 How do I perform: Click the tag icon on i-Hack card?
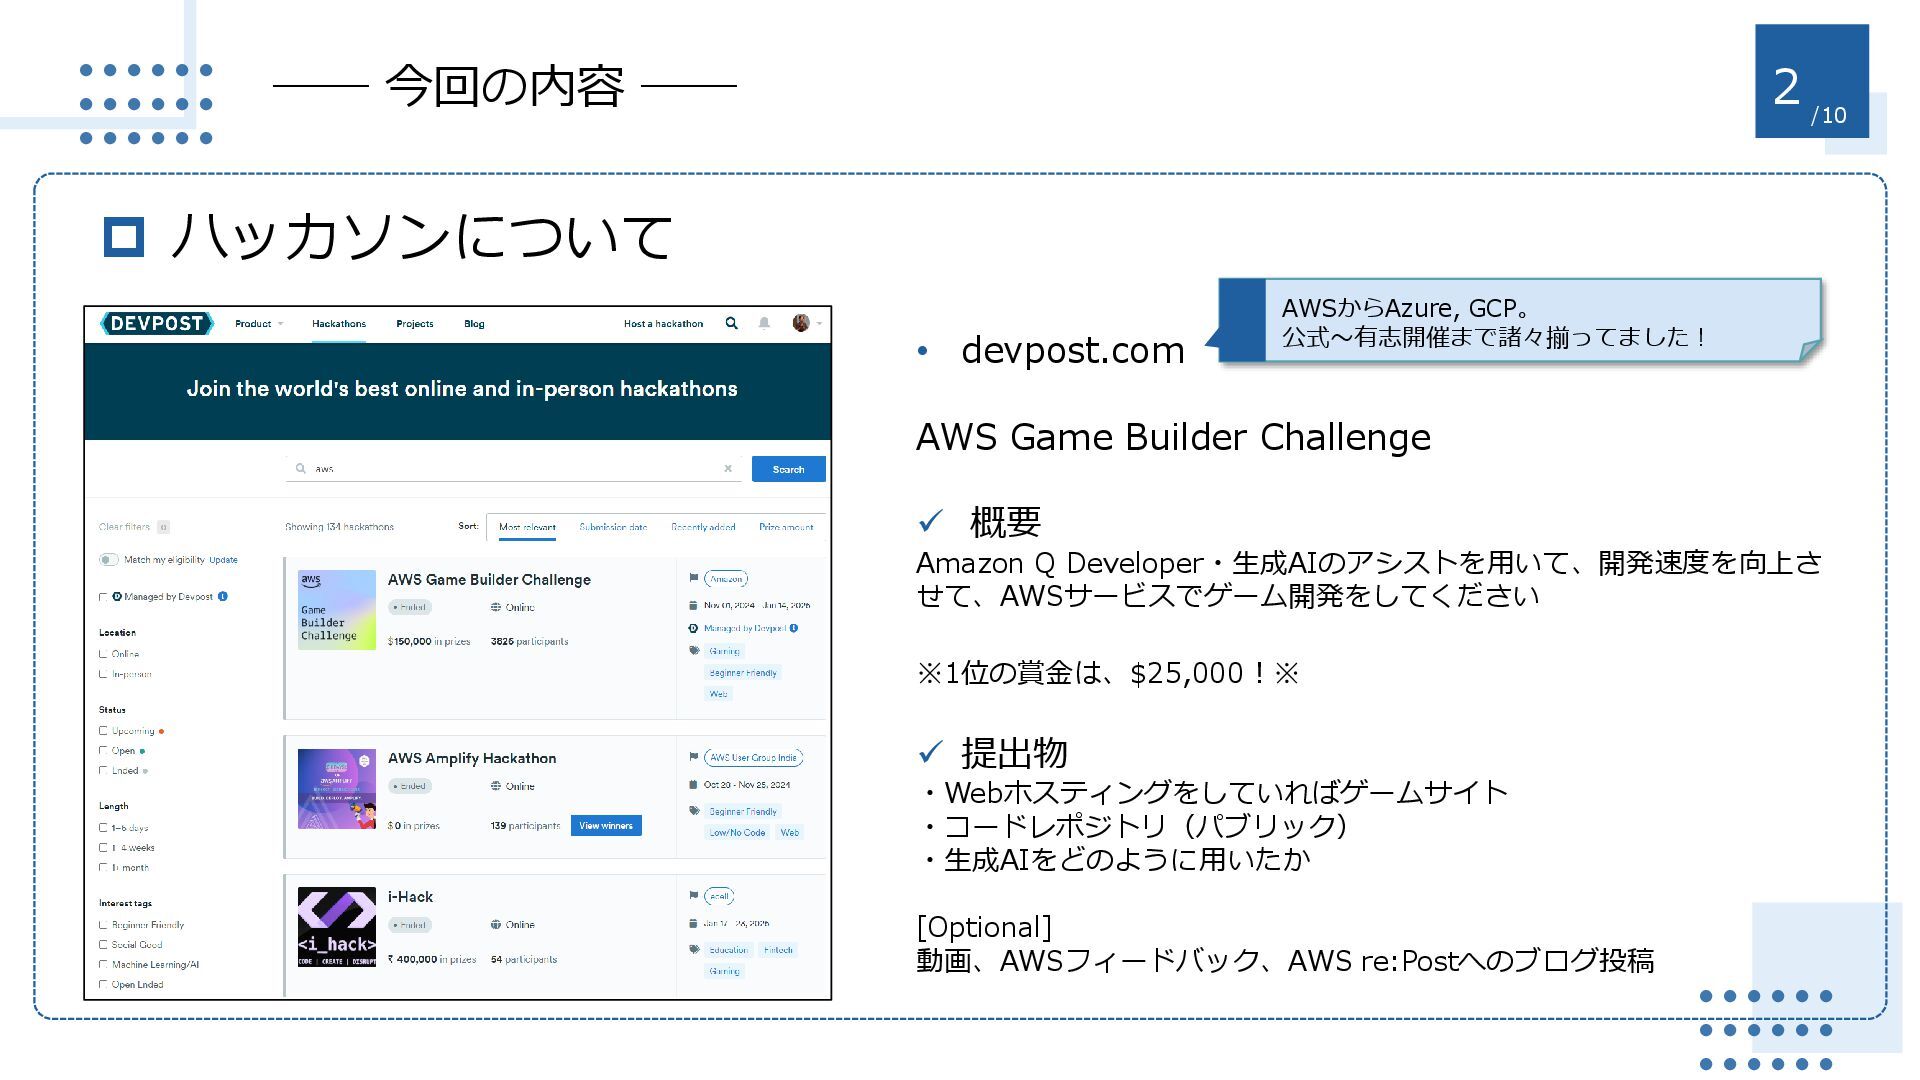693,949
